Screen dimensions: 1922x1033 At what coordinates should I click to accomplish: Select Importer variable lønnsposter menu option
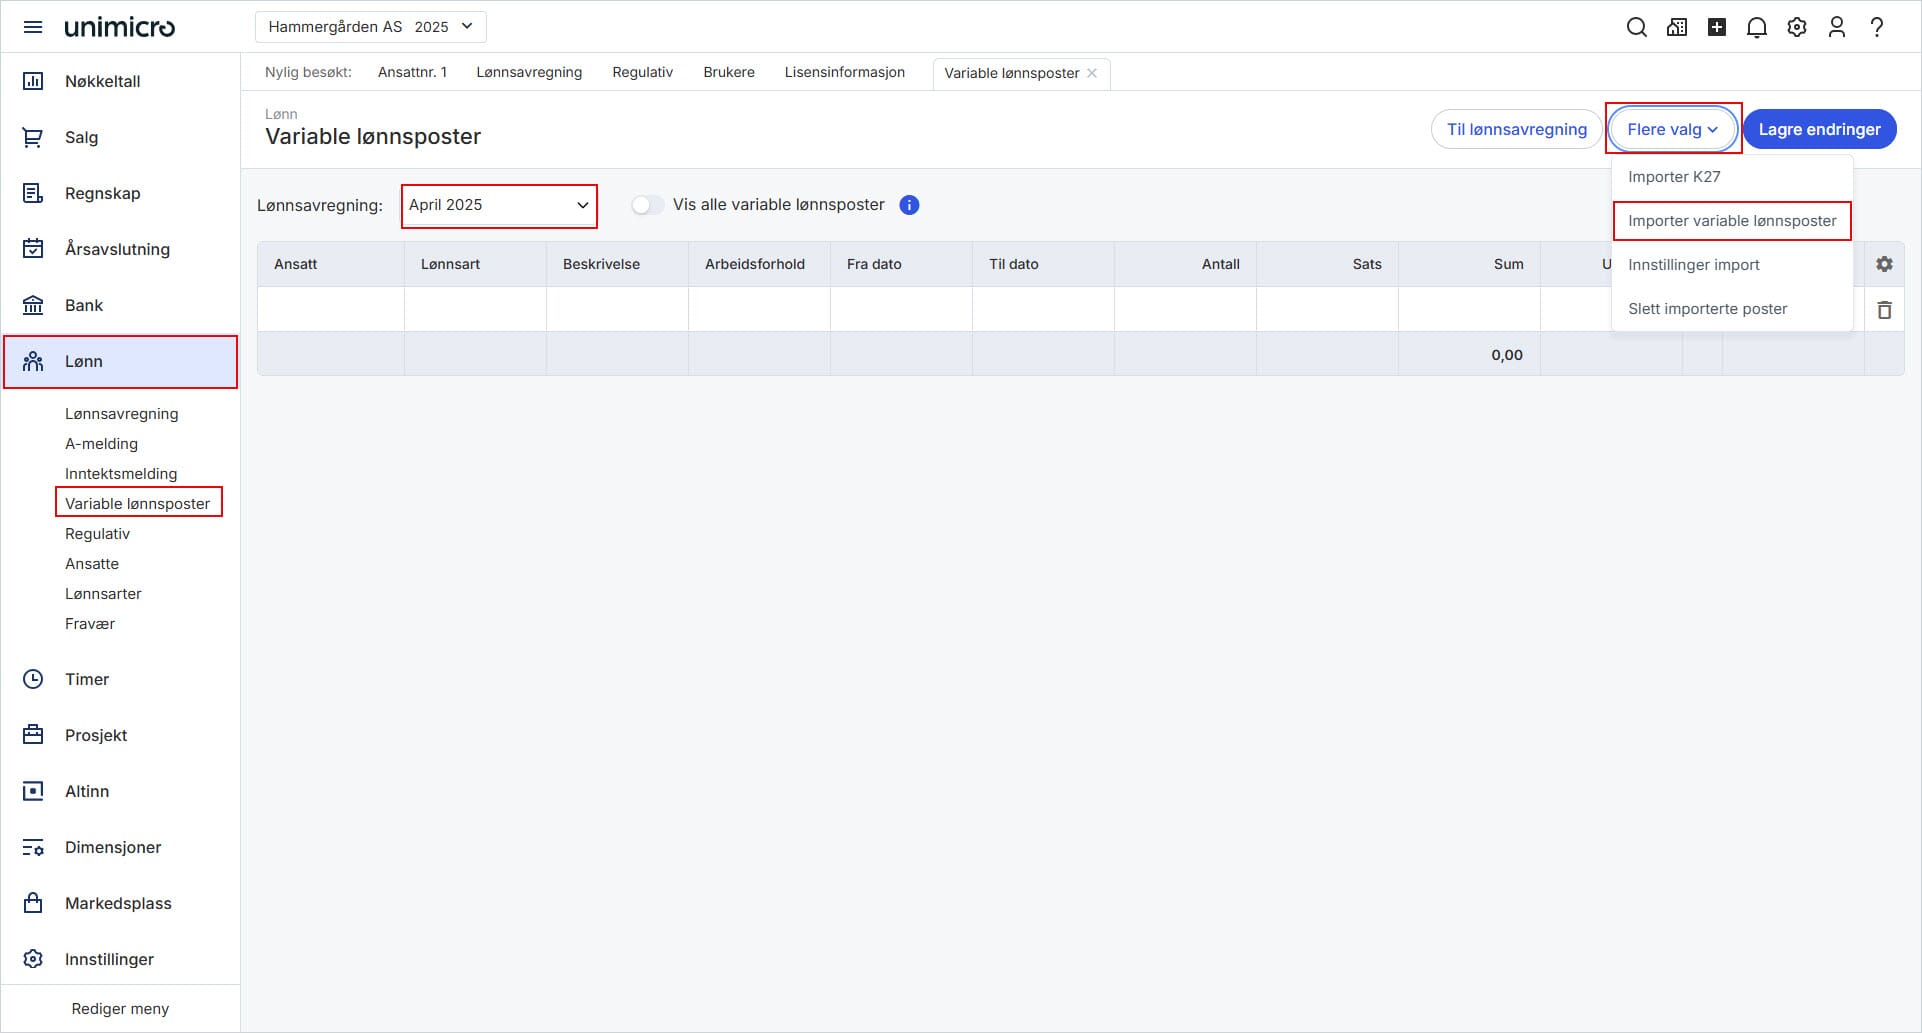click(1731, 221)
